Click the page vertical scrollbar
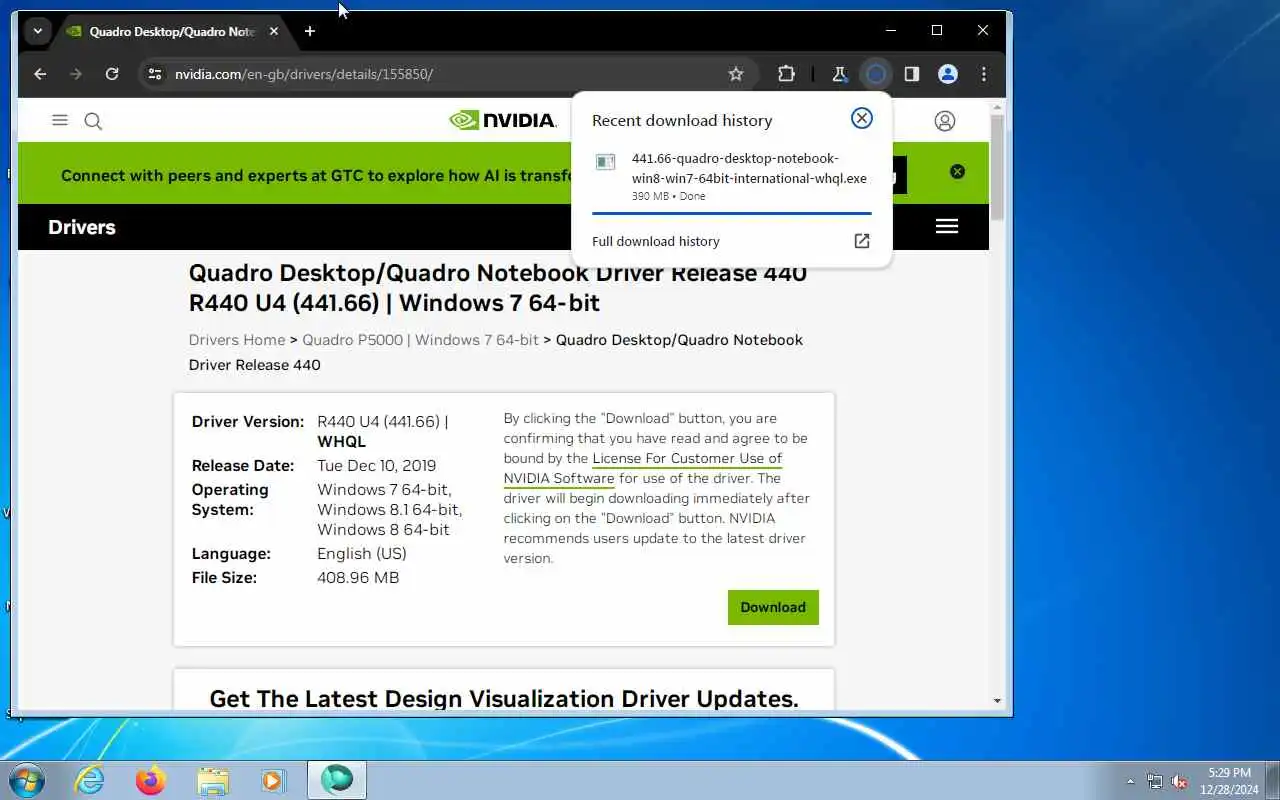Image resolution: width=1280 pixels, height=800 pixels. 996,168
